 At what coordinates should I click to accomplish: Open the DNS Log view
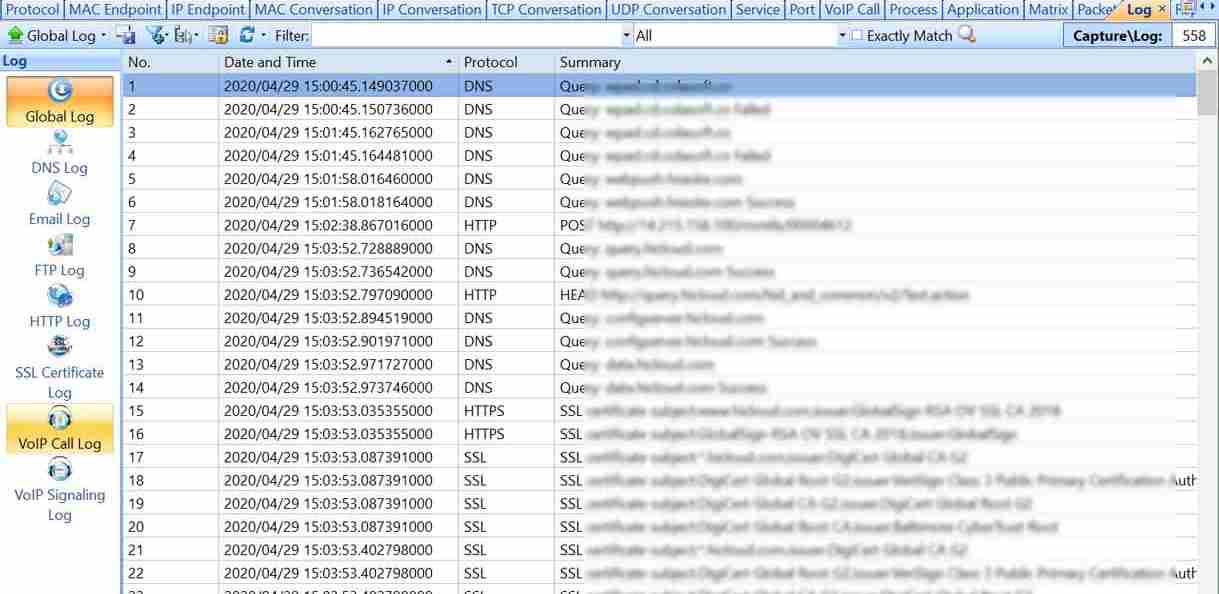[x=59, y=156]
